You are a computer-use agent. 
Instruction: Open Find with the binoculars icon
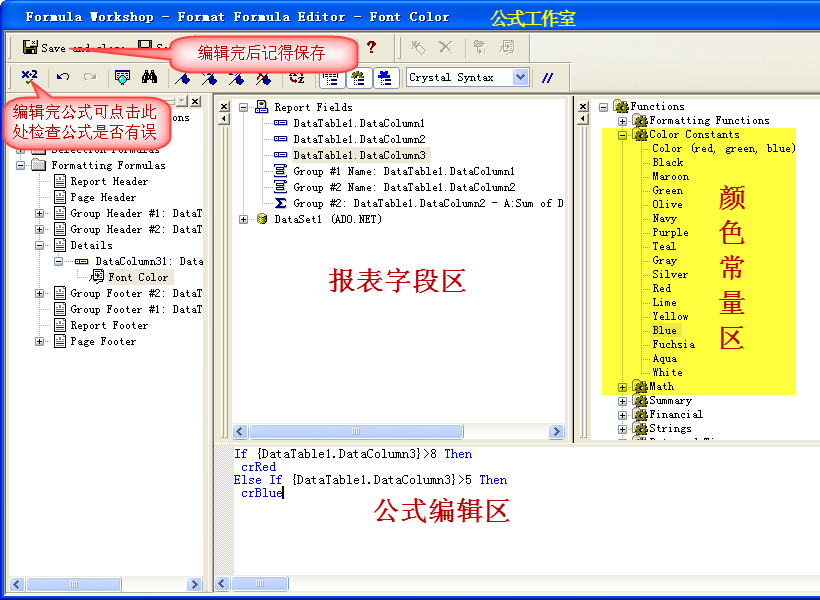pos(150,77)
